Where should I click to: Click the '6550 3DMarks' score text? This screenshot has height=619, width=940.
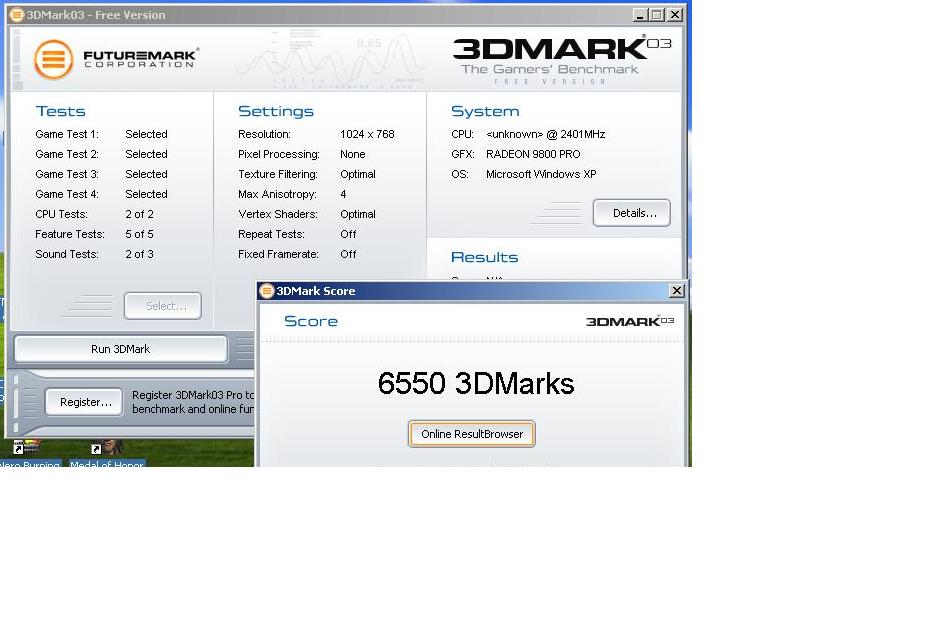(476, 384)
